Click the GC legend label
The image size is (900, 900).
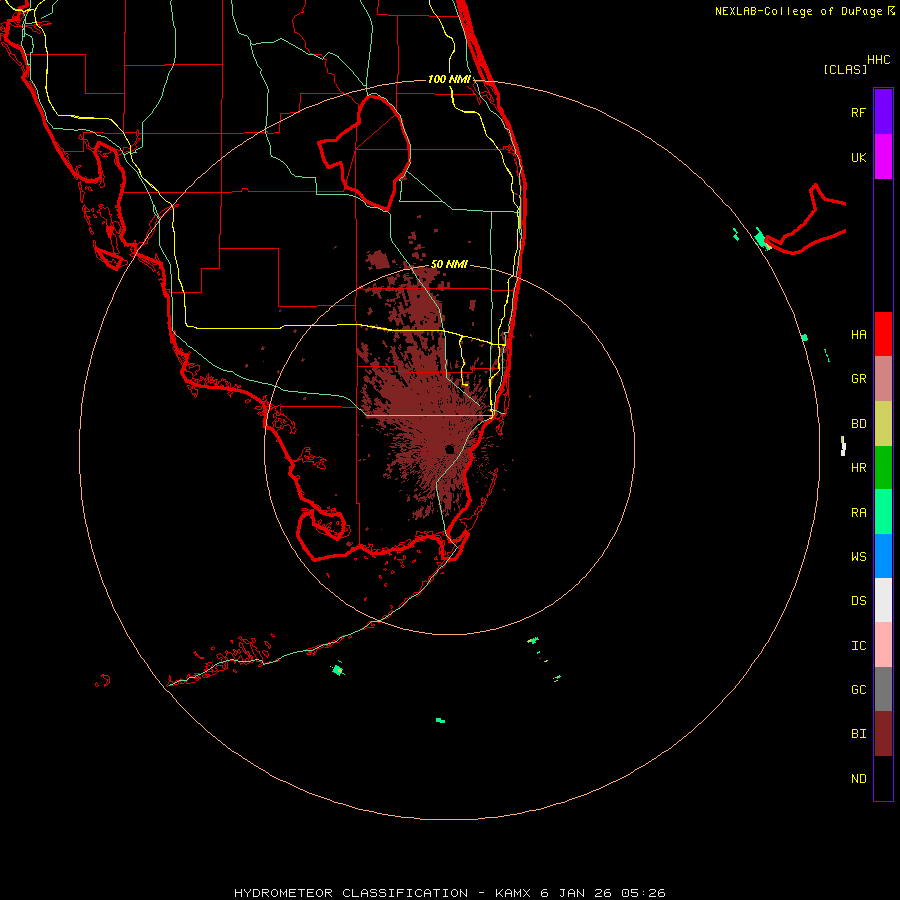coord(858,689)
